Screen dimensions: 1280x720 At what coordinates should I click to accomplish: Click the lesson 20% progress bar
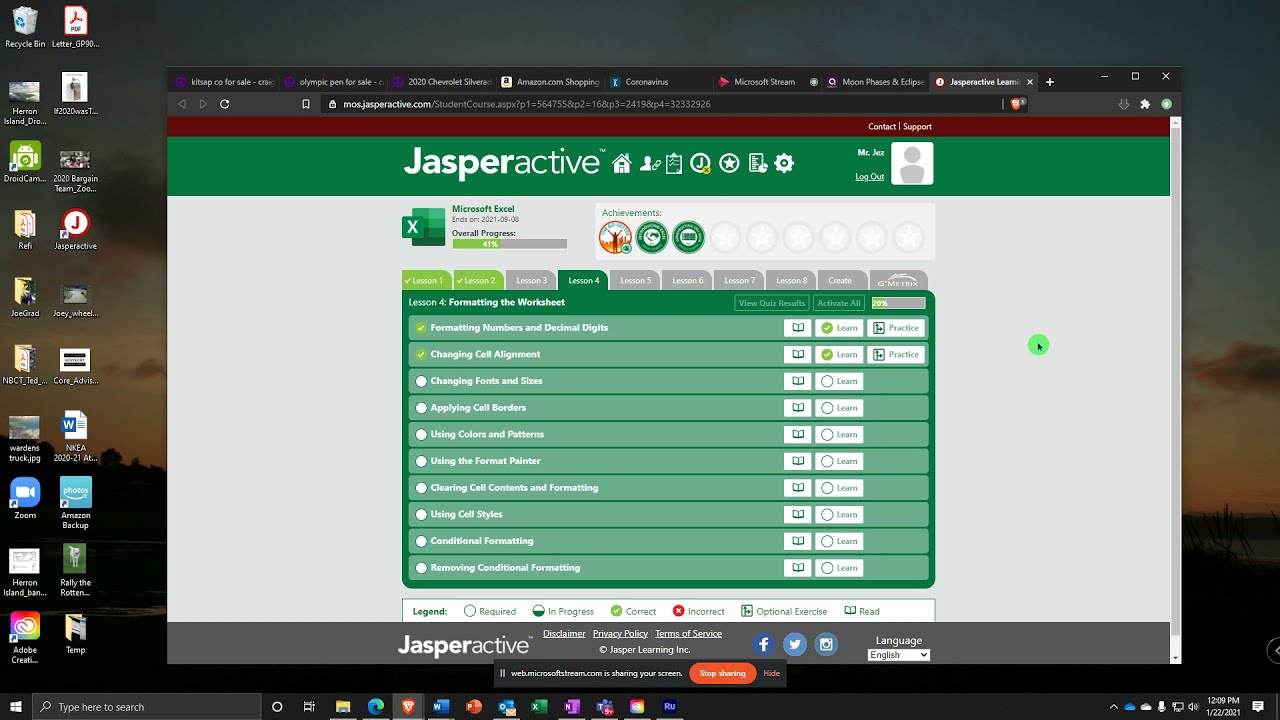click(898, 303)
